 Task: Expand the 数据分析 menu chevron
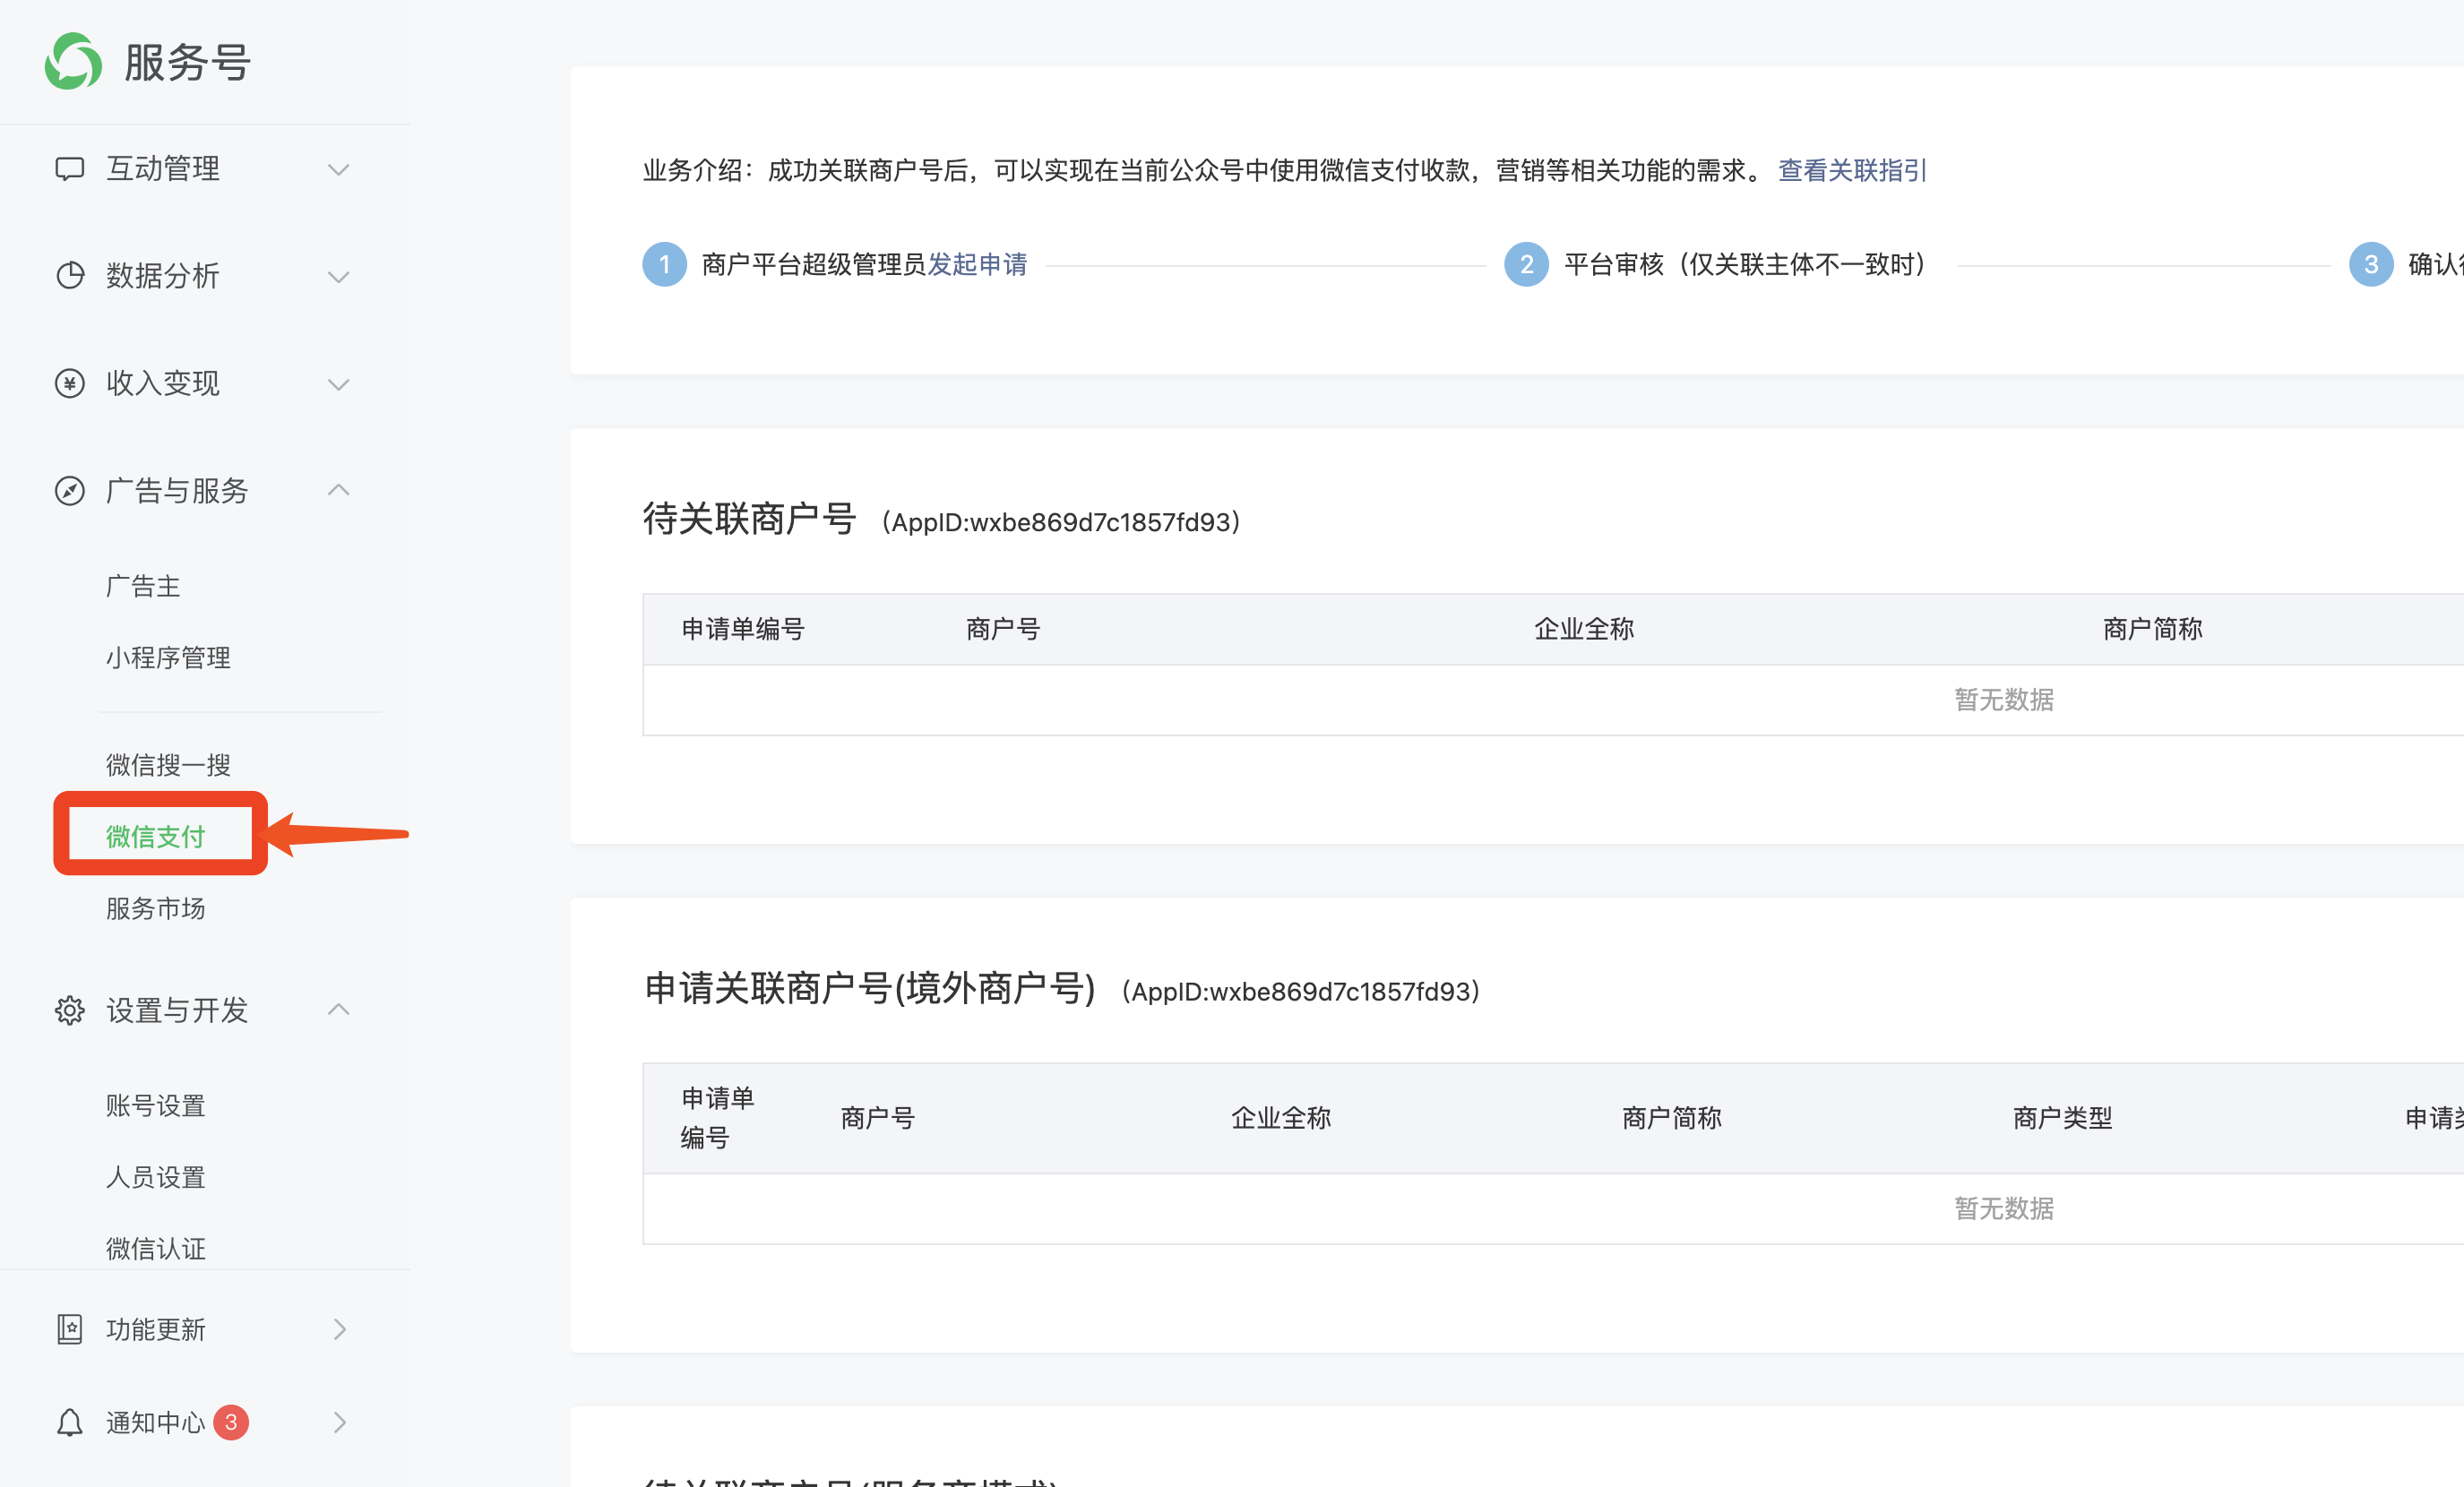click(339, 277)
